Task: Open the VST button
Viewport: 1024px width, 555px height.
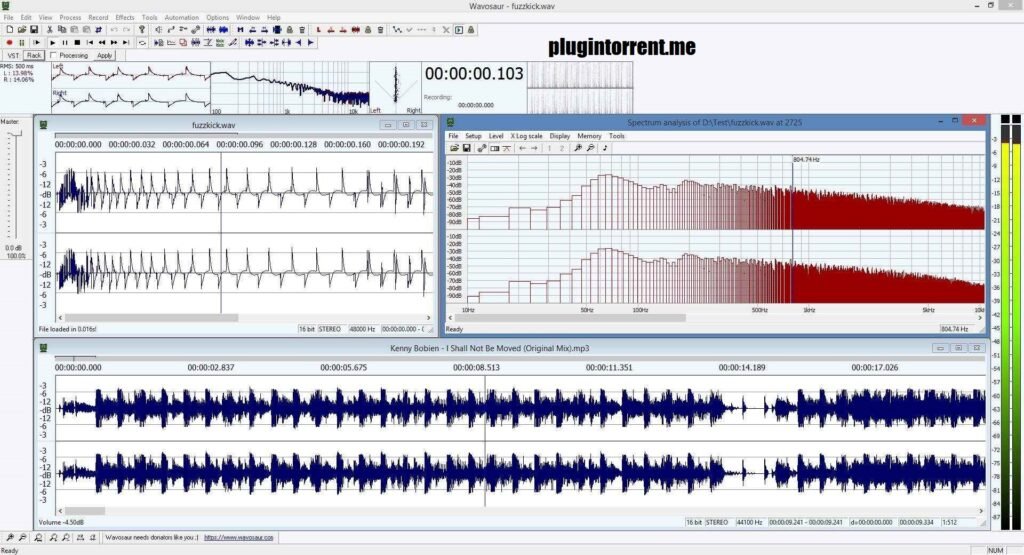Action: [13, 56]
